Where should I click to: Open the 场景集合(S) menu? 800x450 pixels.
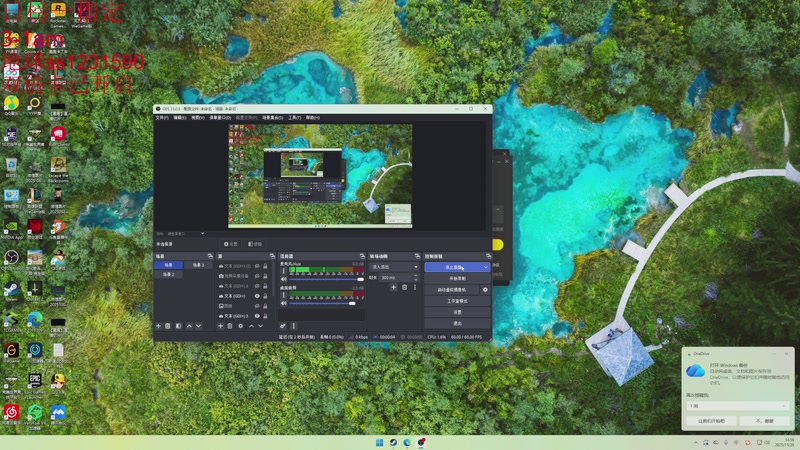point(272,118)
